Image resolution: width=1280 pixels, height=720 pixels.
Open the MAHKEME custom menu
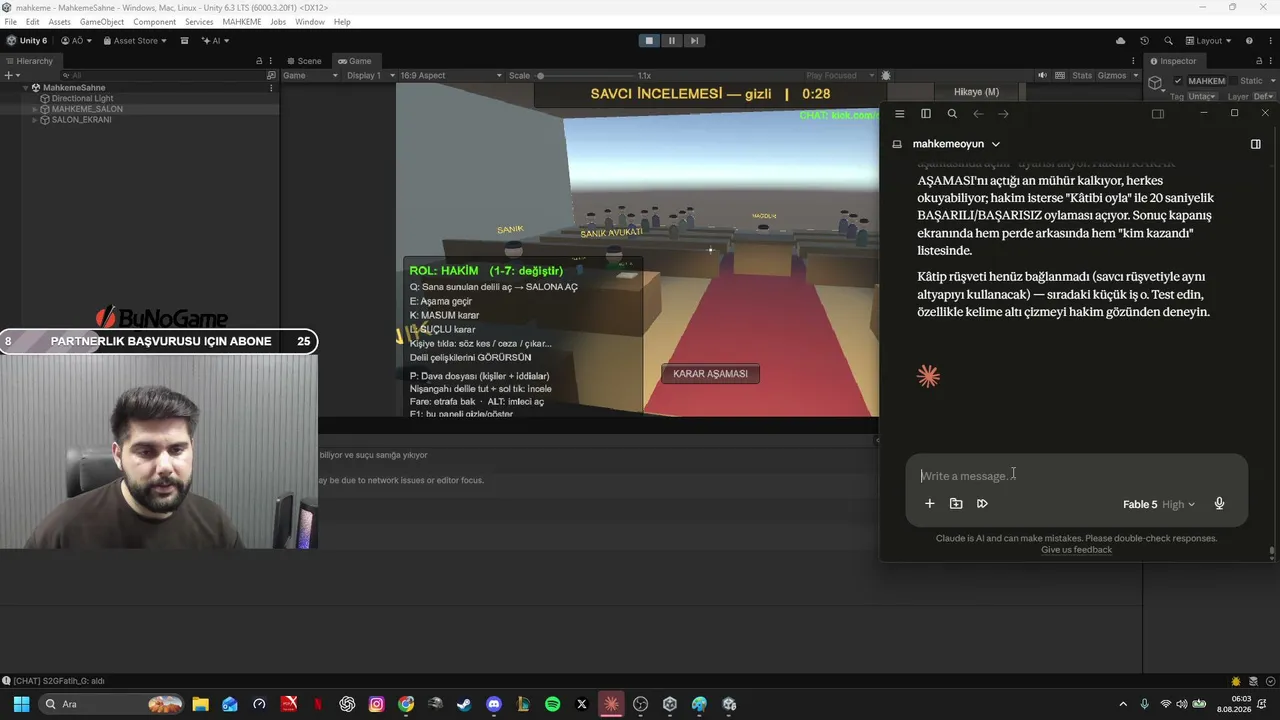coord(242,22)
